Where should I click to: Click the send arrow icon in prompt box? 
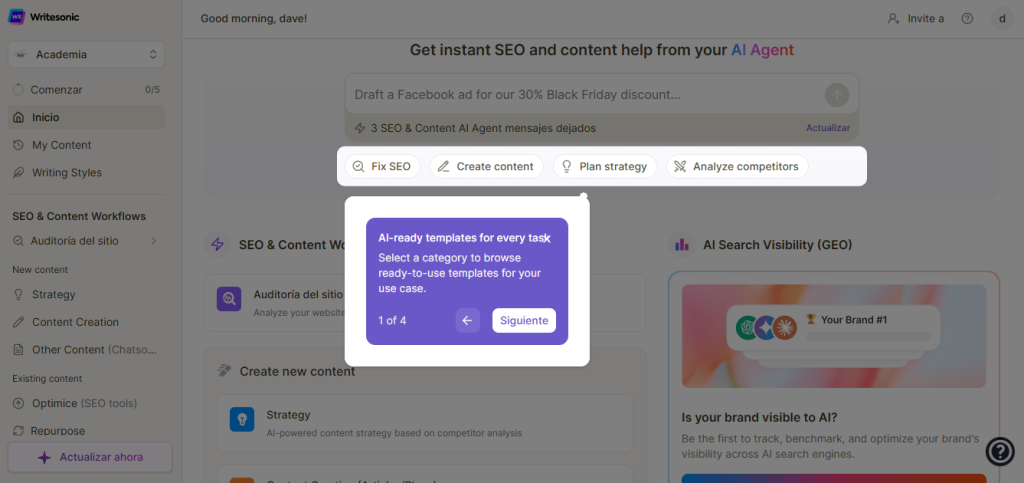(x=836, y=95)
